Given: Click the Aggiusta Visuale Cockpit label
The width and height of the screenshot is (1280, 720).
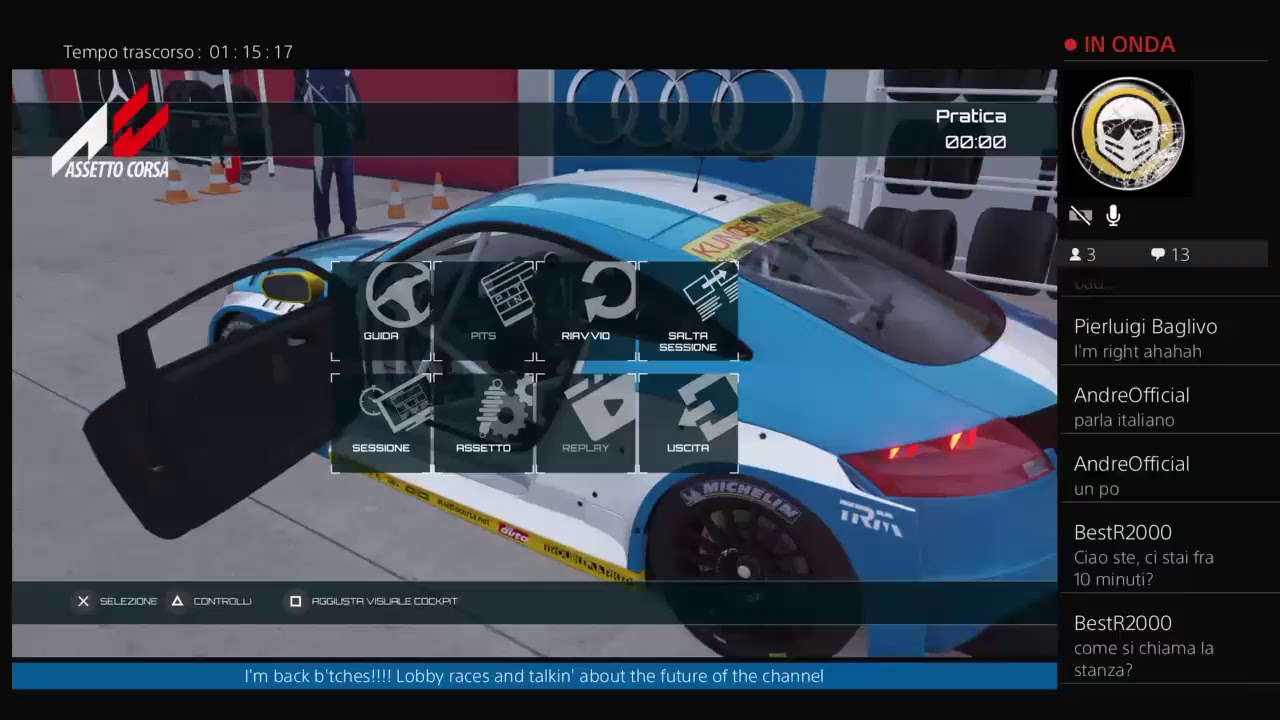Looking at the screenshot, I should 384,601.
